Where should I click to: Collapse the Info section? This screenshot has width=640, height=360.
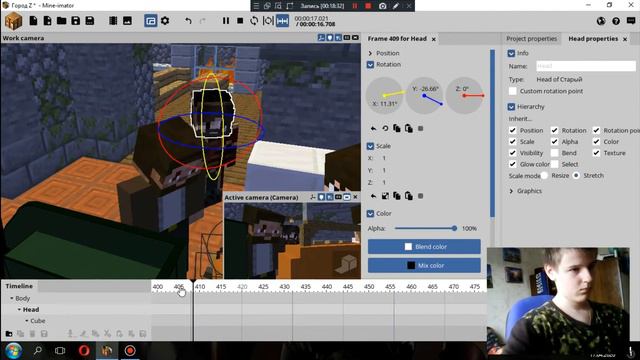tap(511, 53)
